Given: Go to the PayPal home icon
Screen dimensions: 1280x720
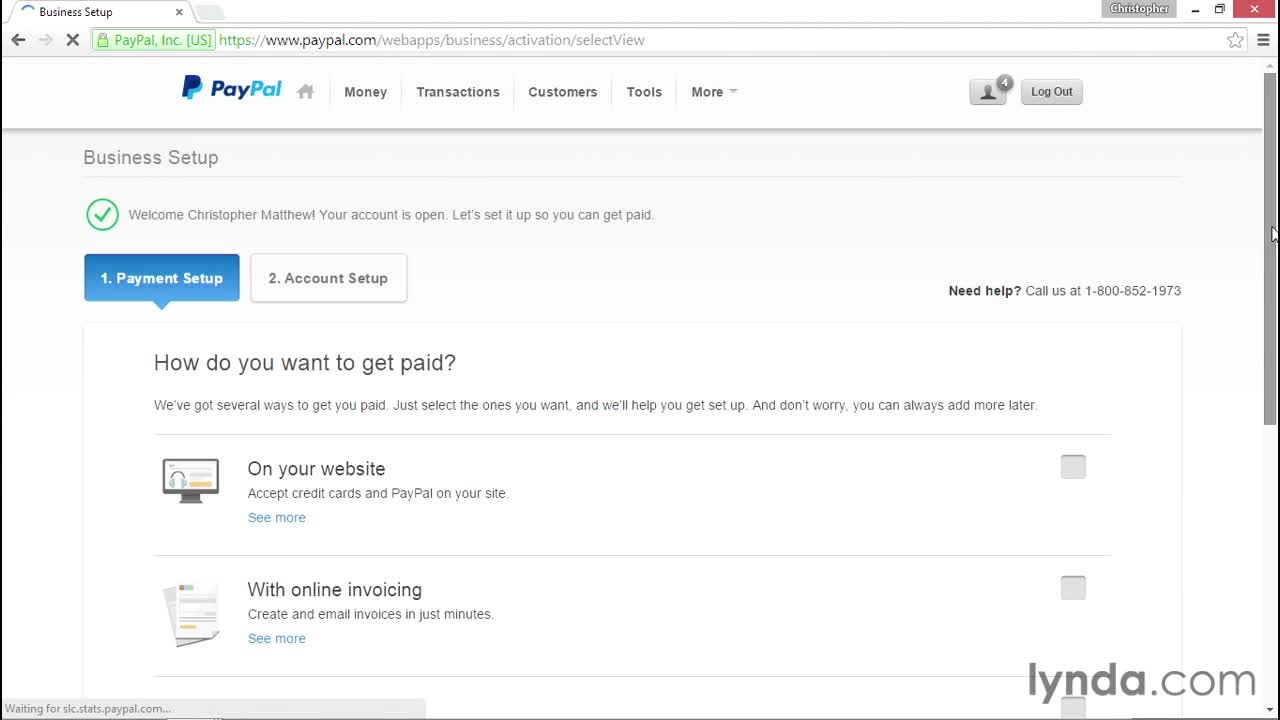Looking at the screenshot, I should (x=306, y=91).
